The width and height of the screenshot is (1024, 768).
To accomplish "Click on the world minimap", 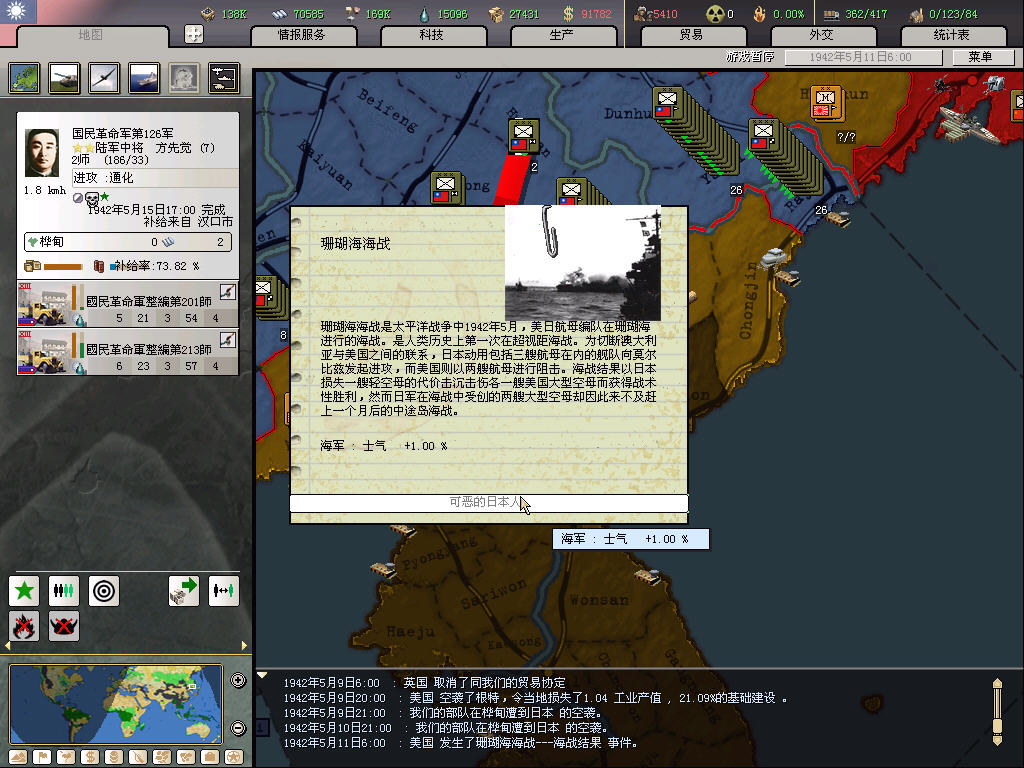I will pos(116,704).
